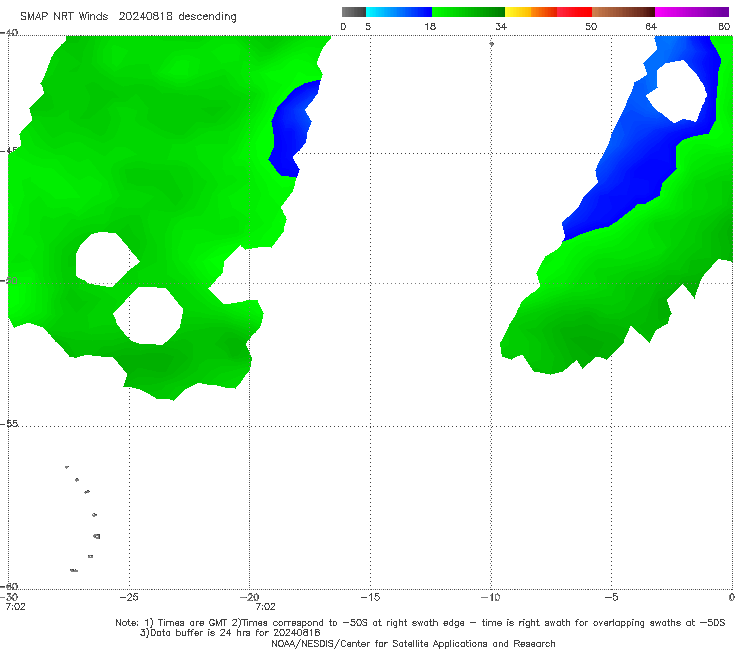Click the -10 longitude axis label
The height and width of the screenshot is (650, 740).
click(491, 597)
